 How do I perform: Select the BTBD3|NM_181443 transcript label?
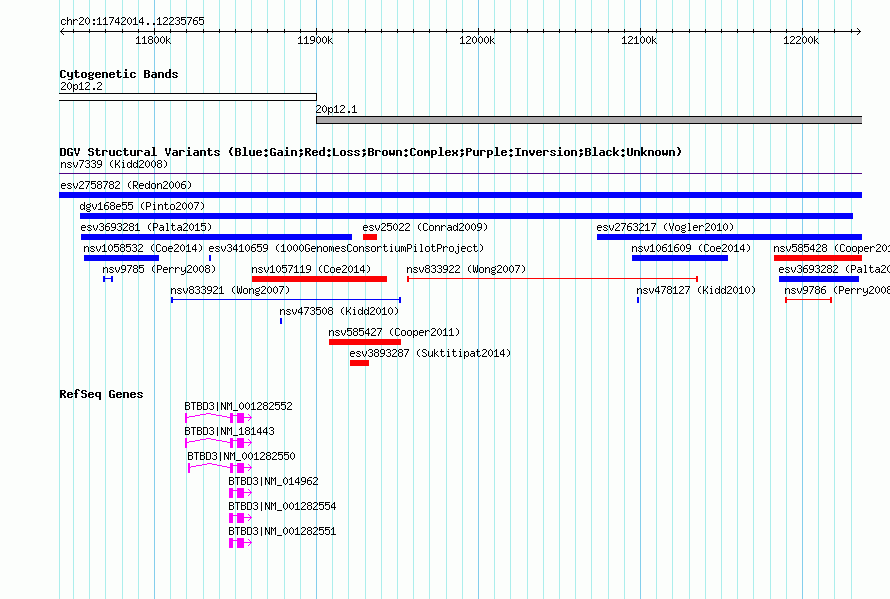tap(229, 431)
